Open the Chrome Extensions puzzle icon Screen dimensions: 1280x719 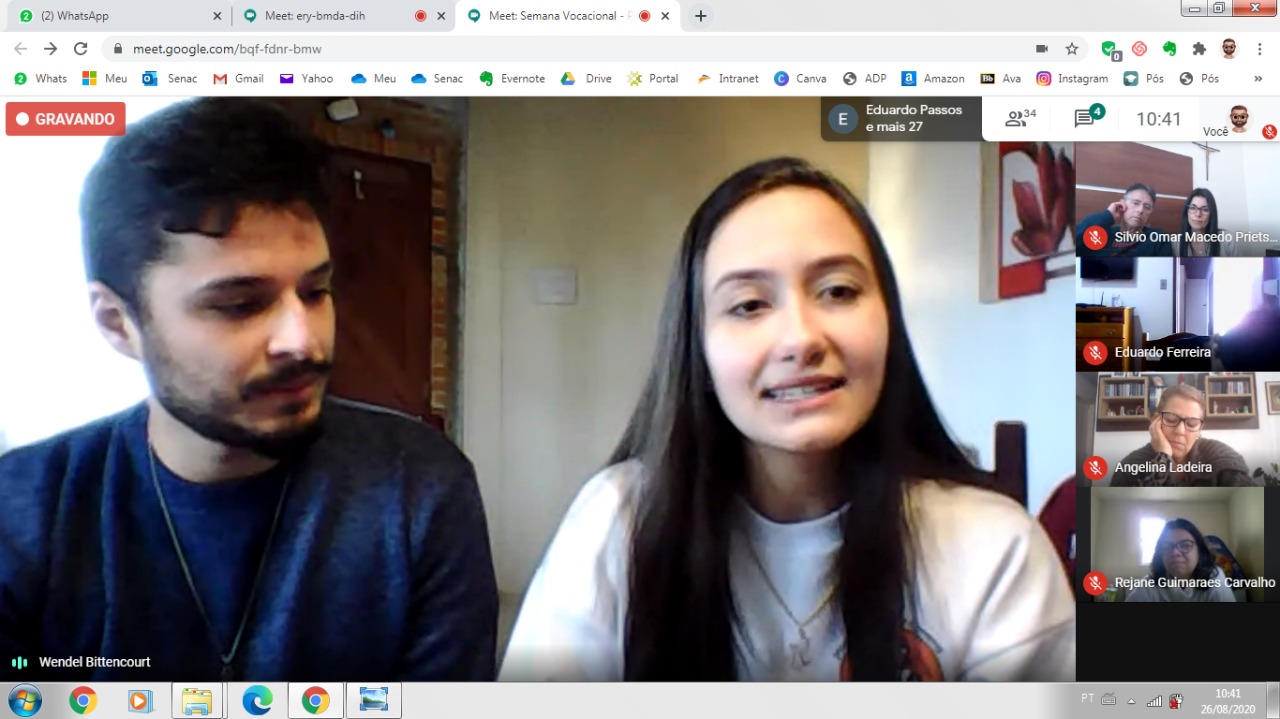(x=1199, y=48)
